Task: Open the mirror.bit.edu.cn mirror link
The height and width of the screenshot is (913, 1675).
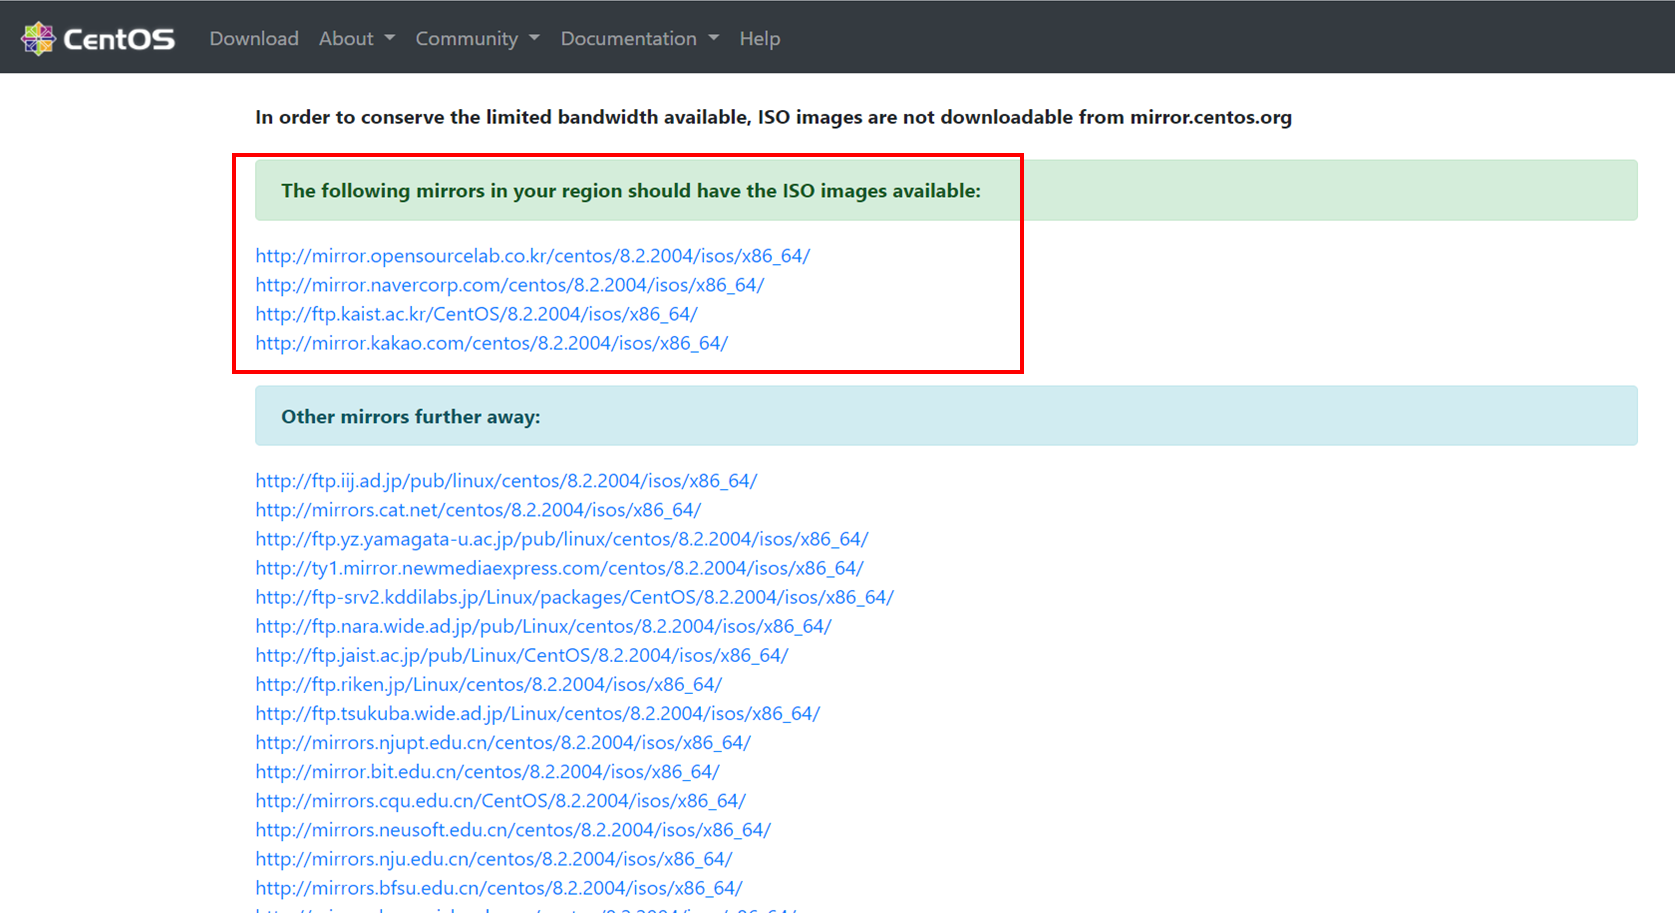Action: [487, 771]
